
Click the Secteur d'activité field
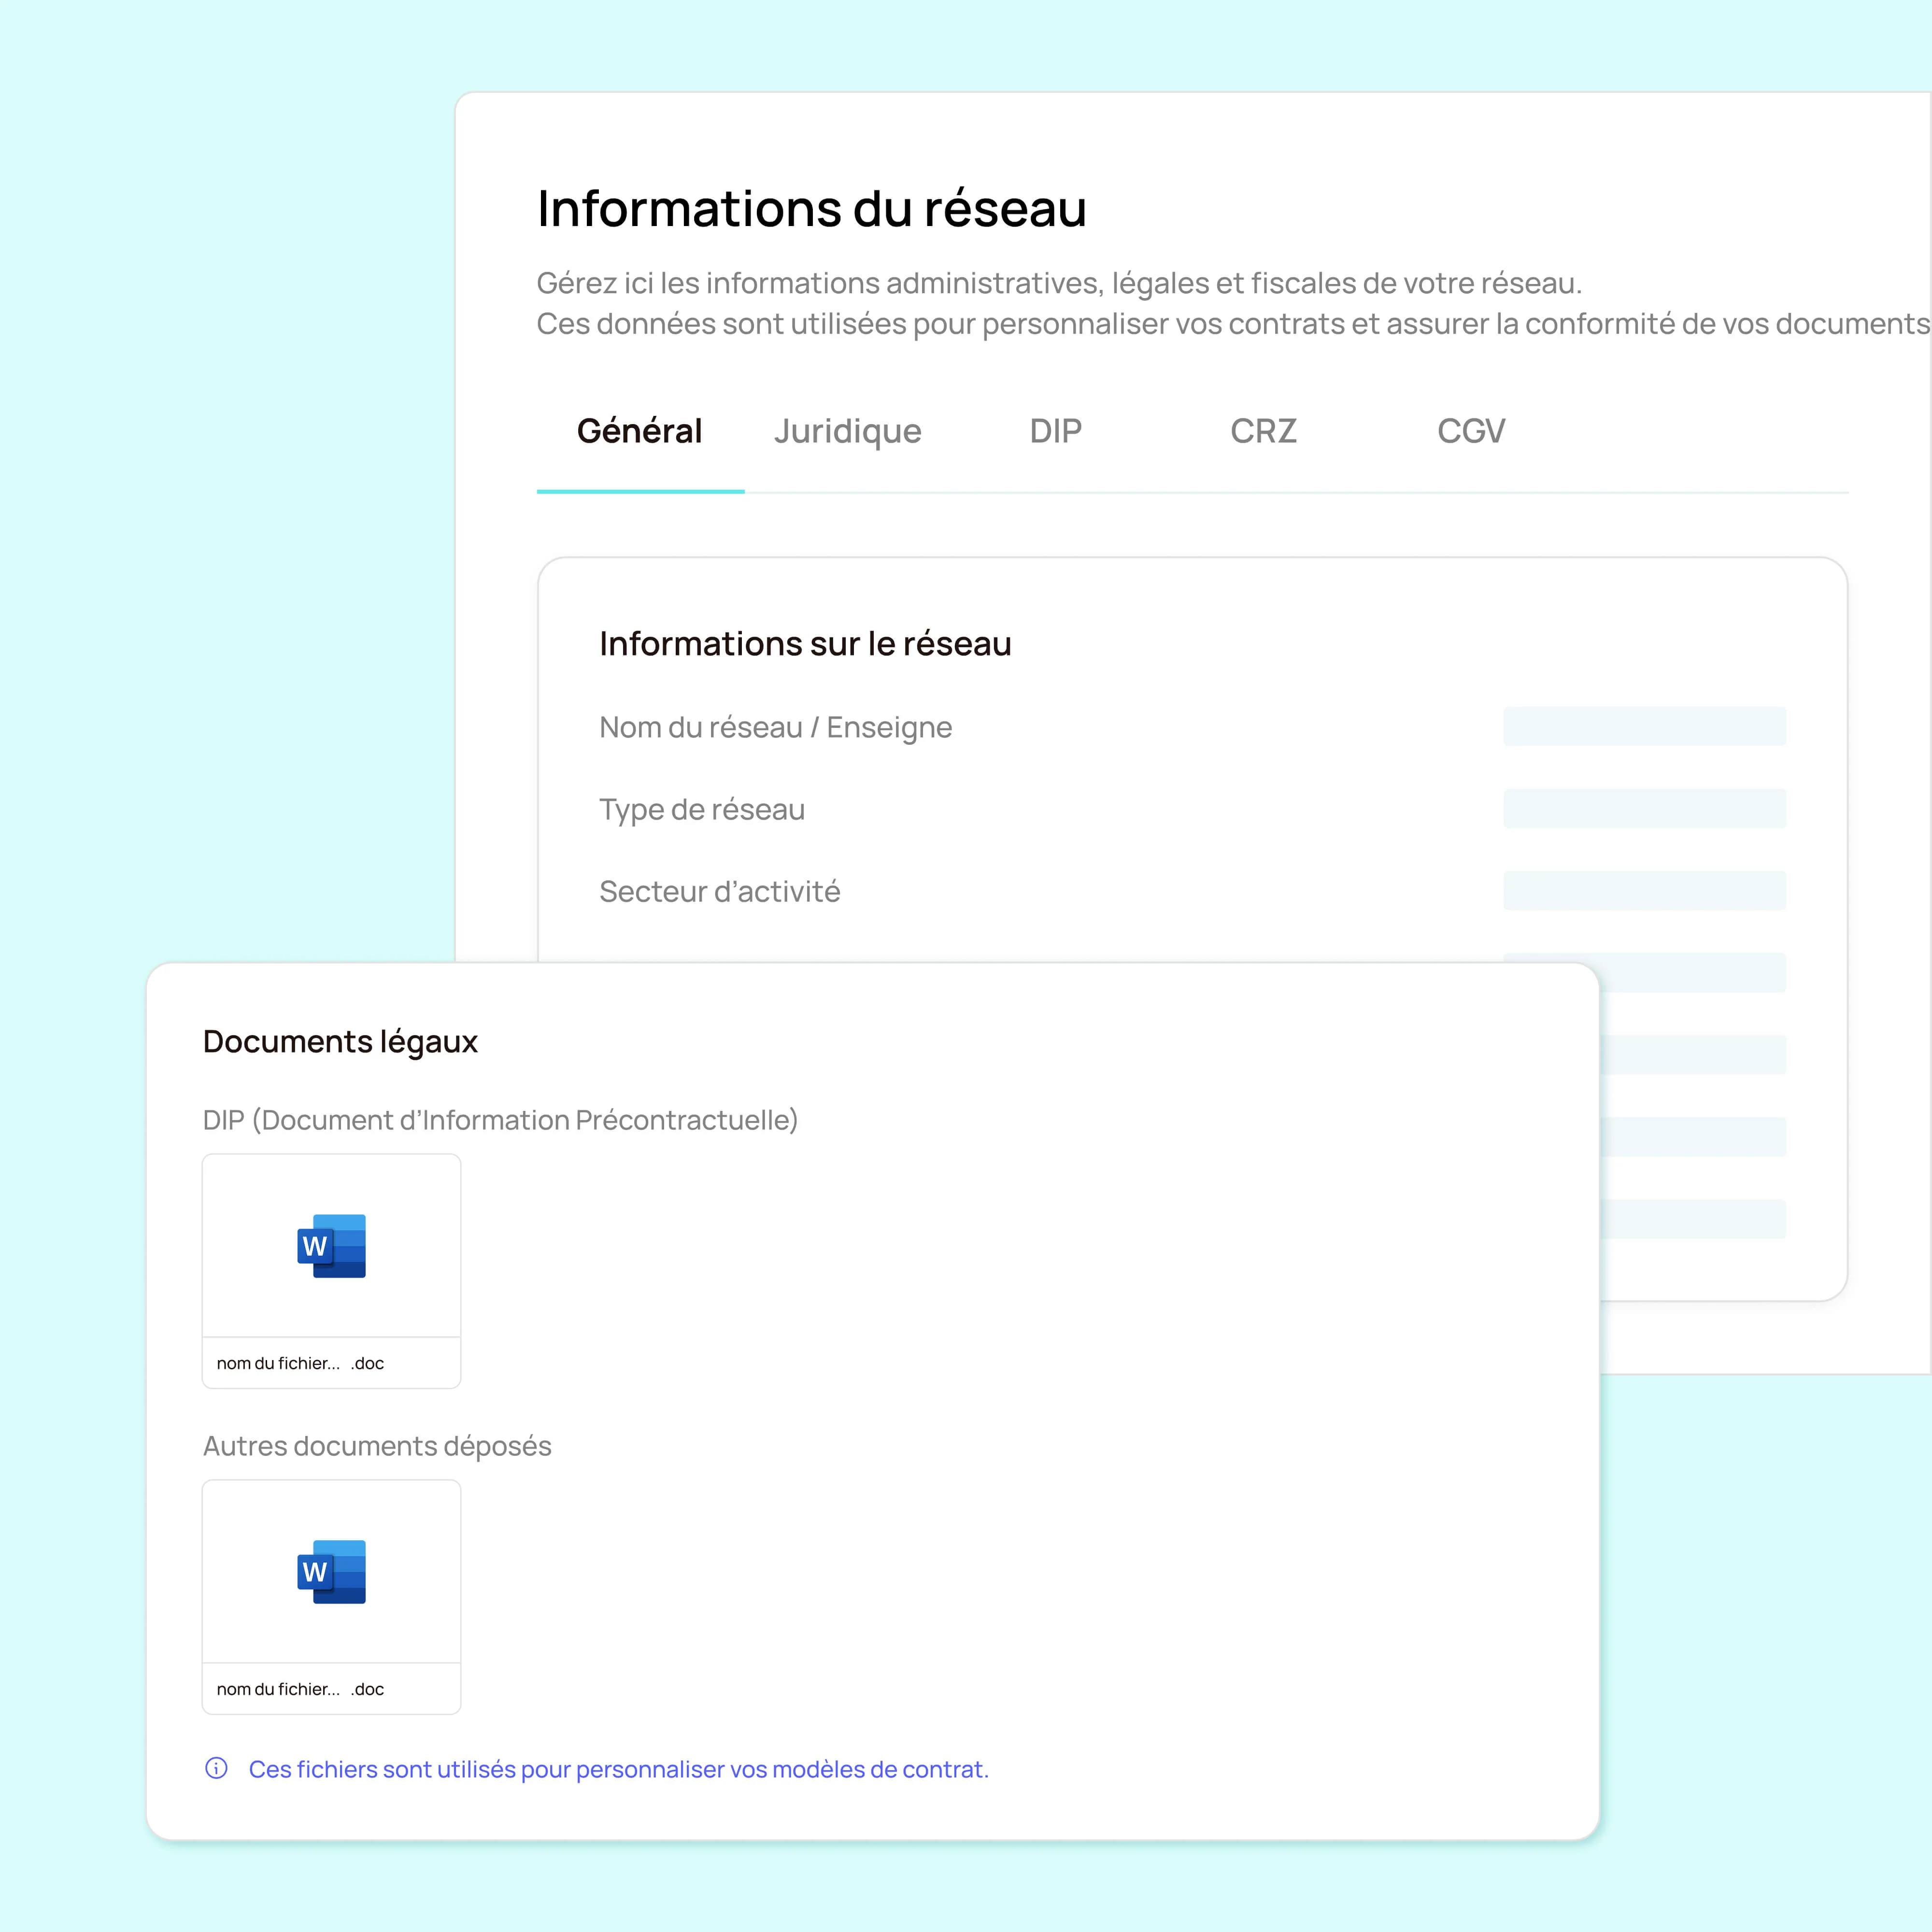coord(1644,890)
